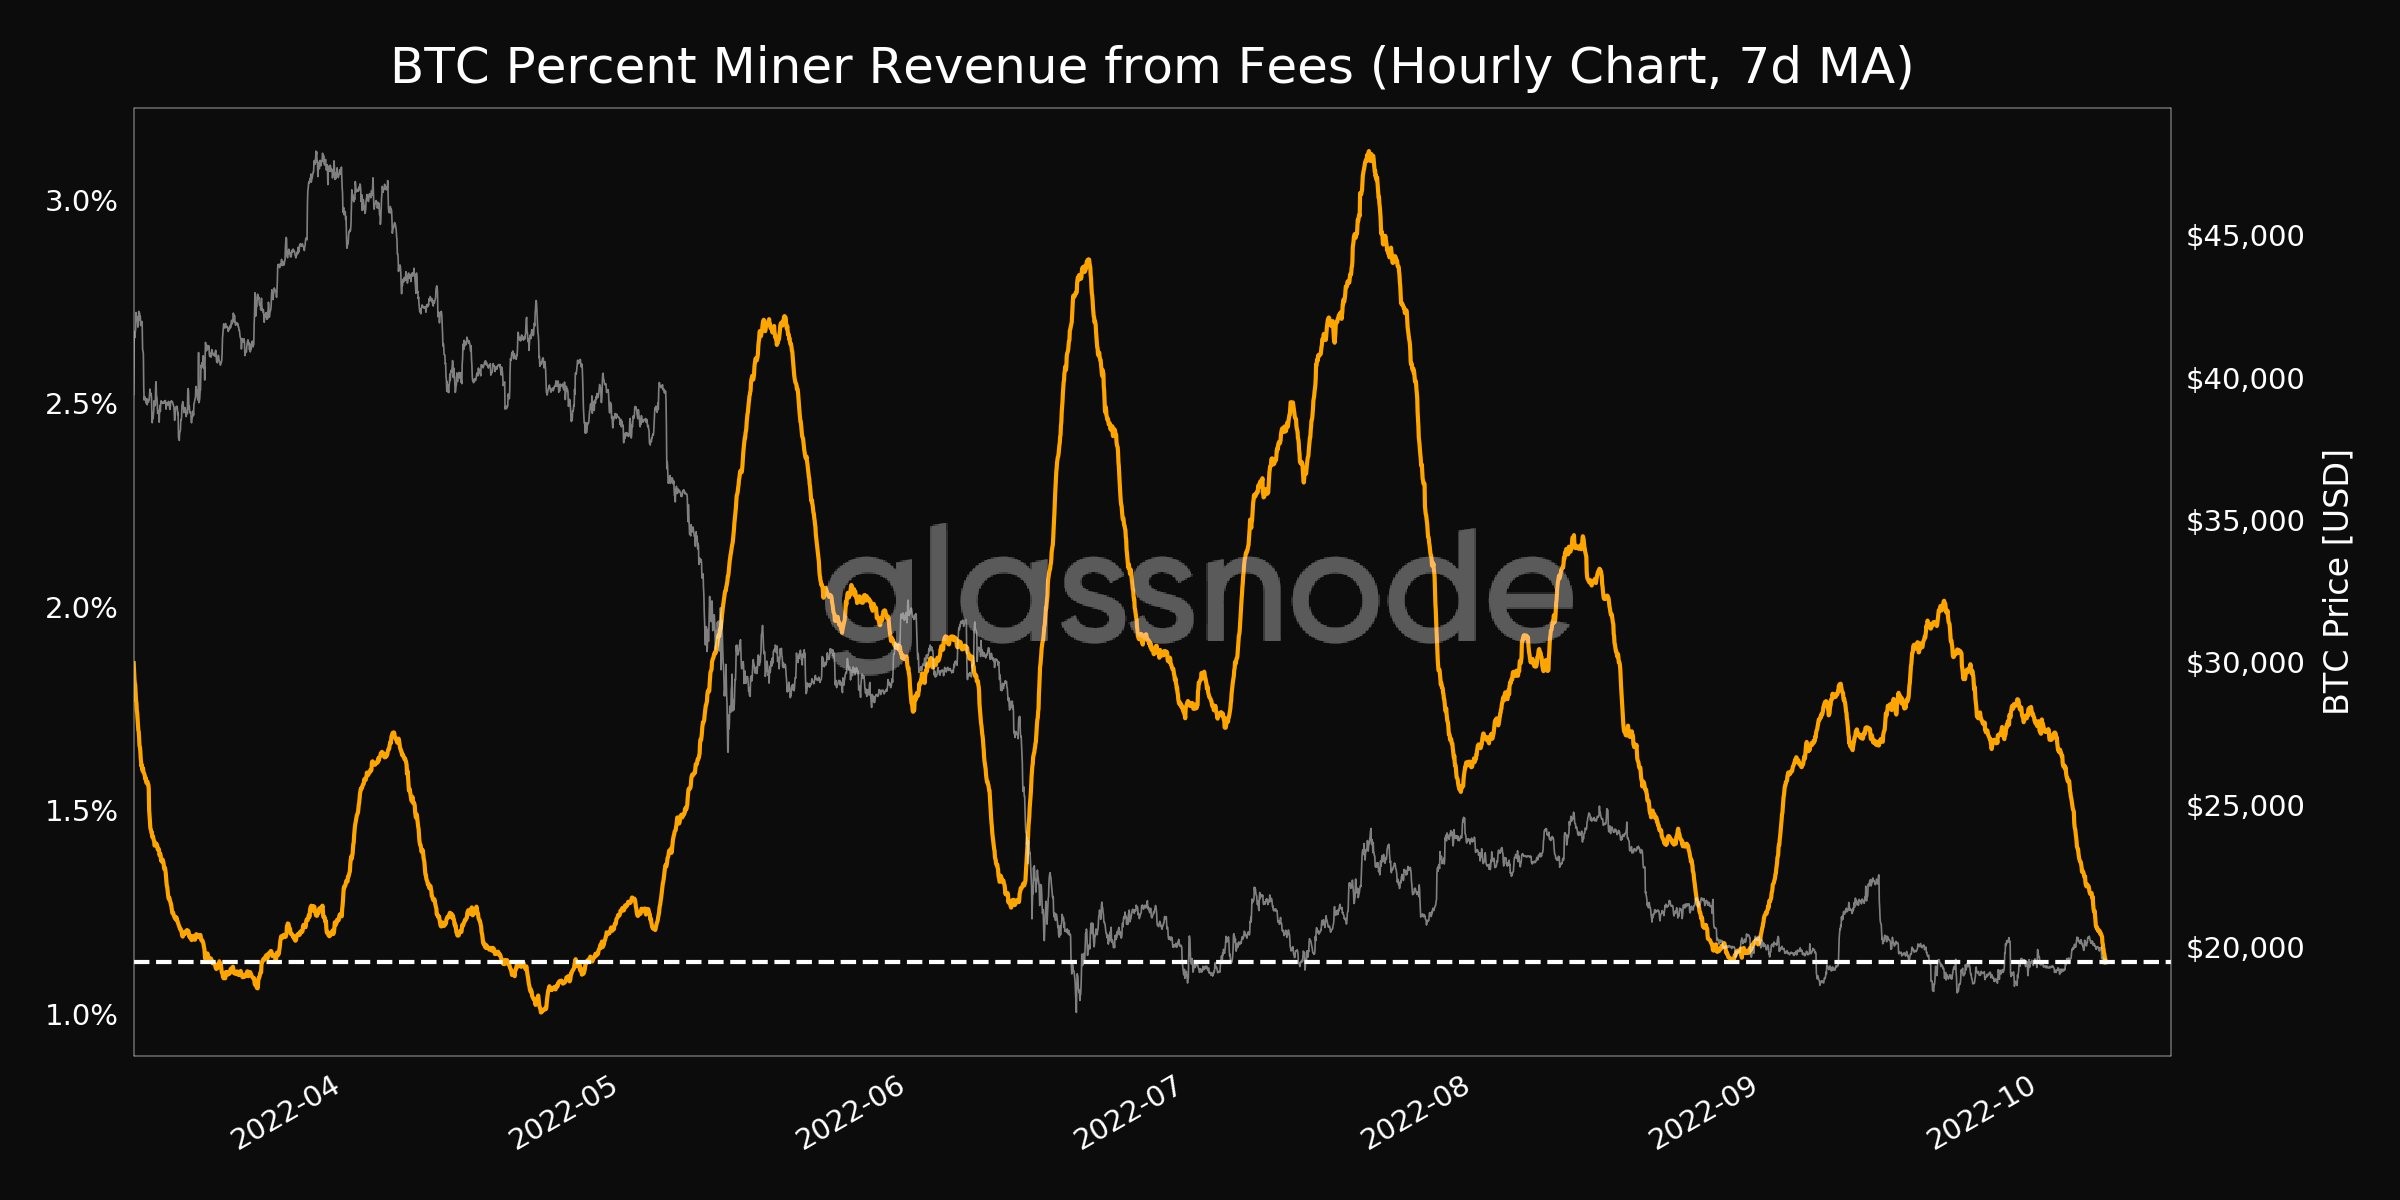2400x1200 pixels.
Task: Click the $20,000 price axis label
Action: tap(2245, 948)
